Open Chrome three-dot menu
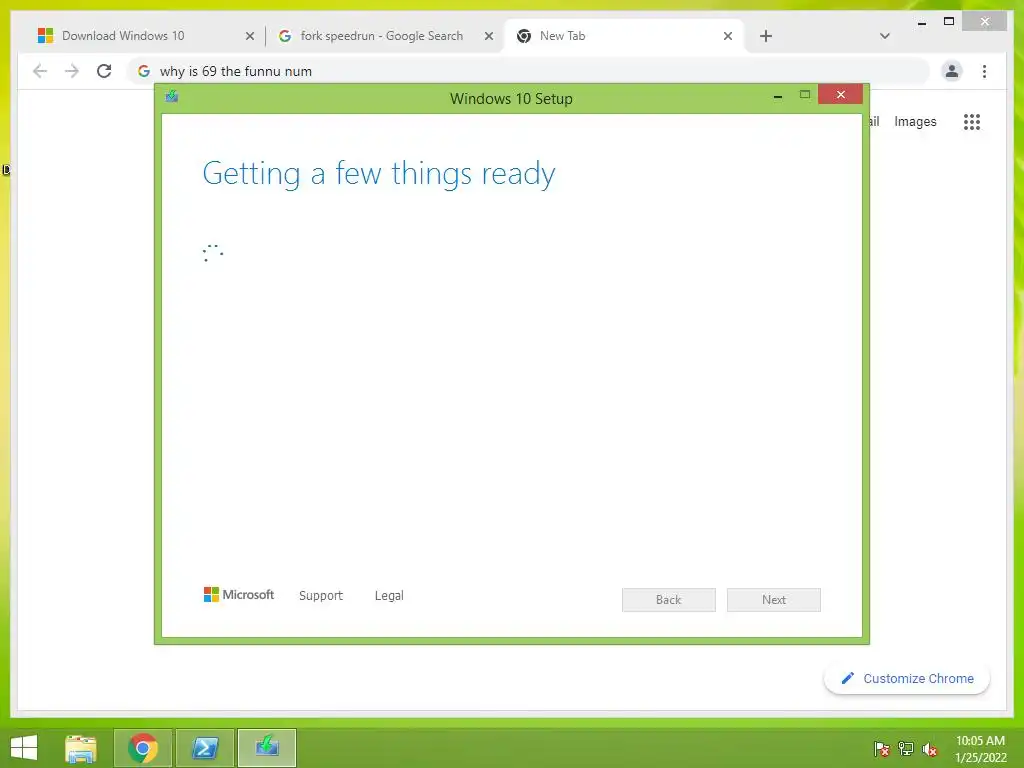1024x768 pixels. pos(984,71)
